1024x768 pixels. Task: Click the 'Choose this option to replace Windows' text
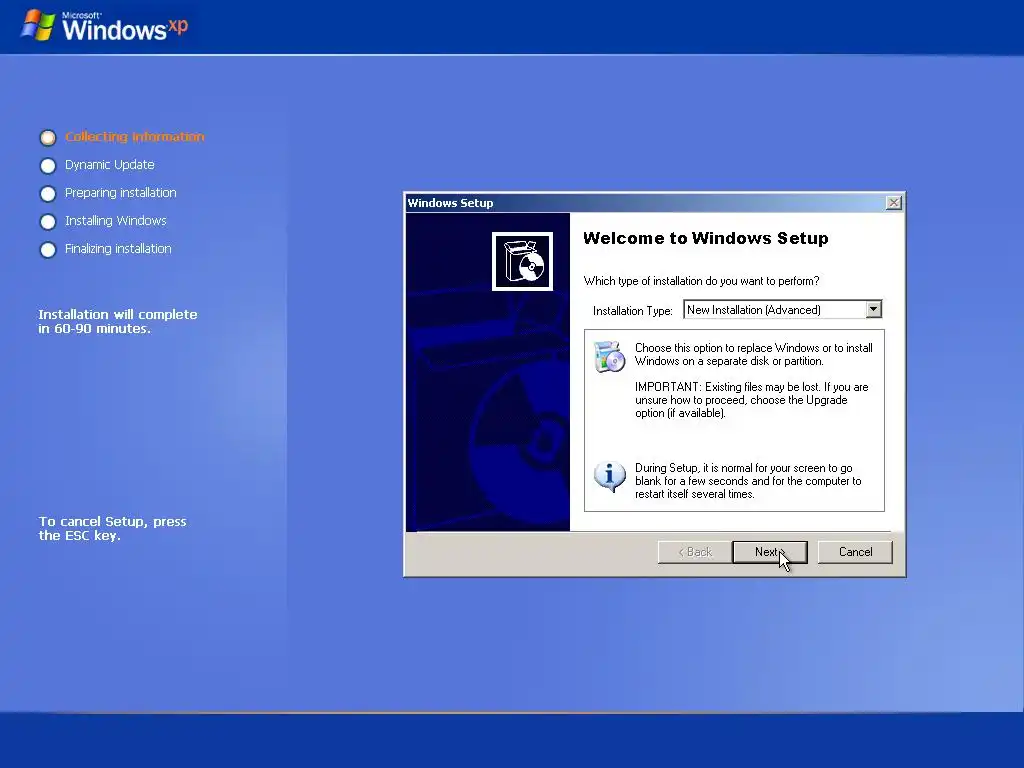[x=754, y=355]
